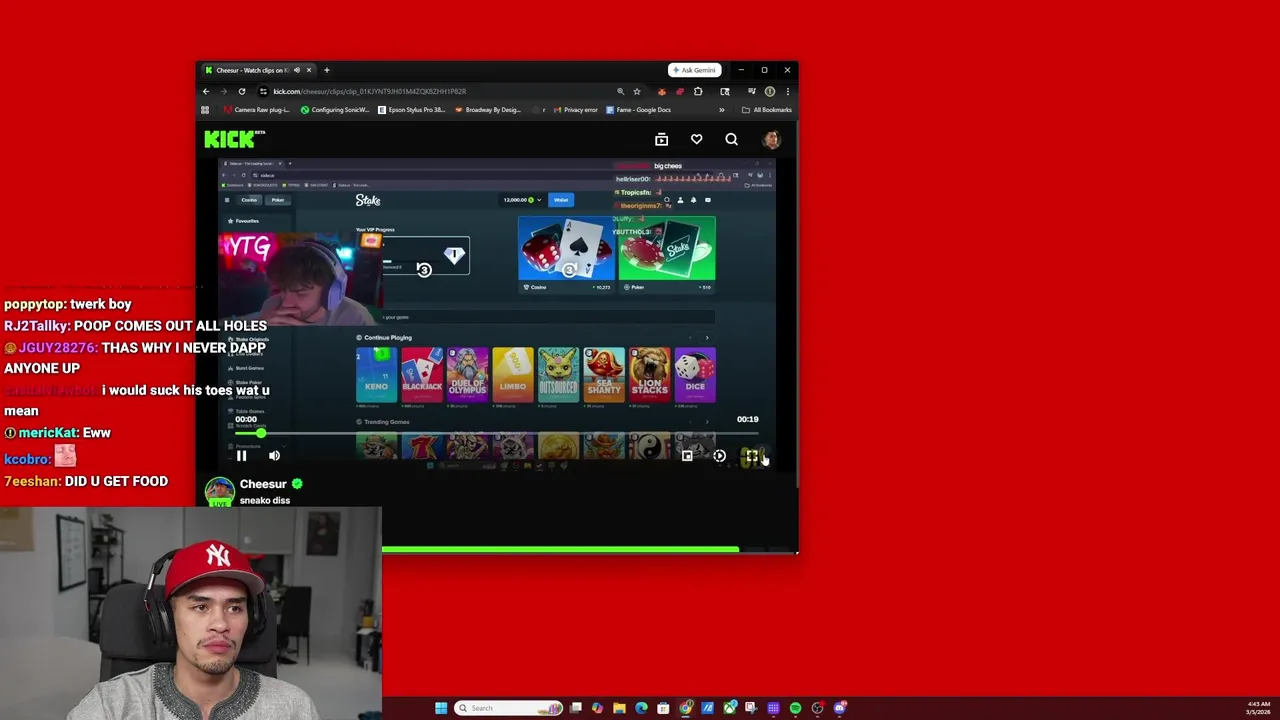The image size is (1280, 720).
Task: Select the Cheesur - Watch clips tab
Action: point(258,70)
